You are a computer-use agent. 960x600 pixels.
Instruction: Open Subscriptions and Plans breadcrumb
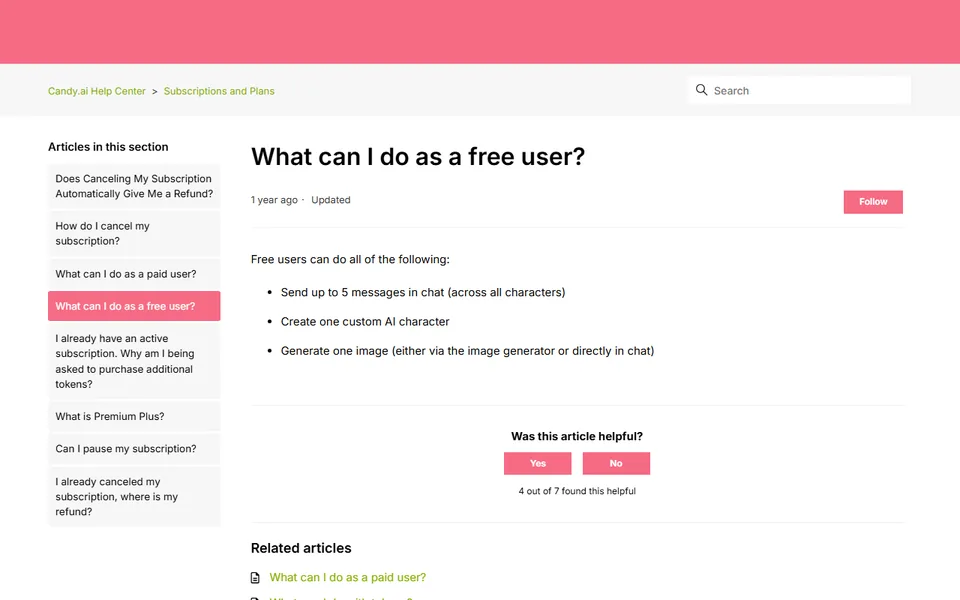219,91
